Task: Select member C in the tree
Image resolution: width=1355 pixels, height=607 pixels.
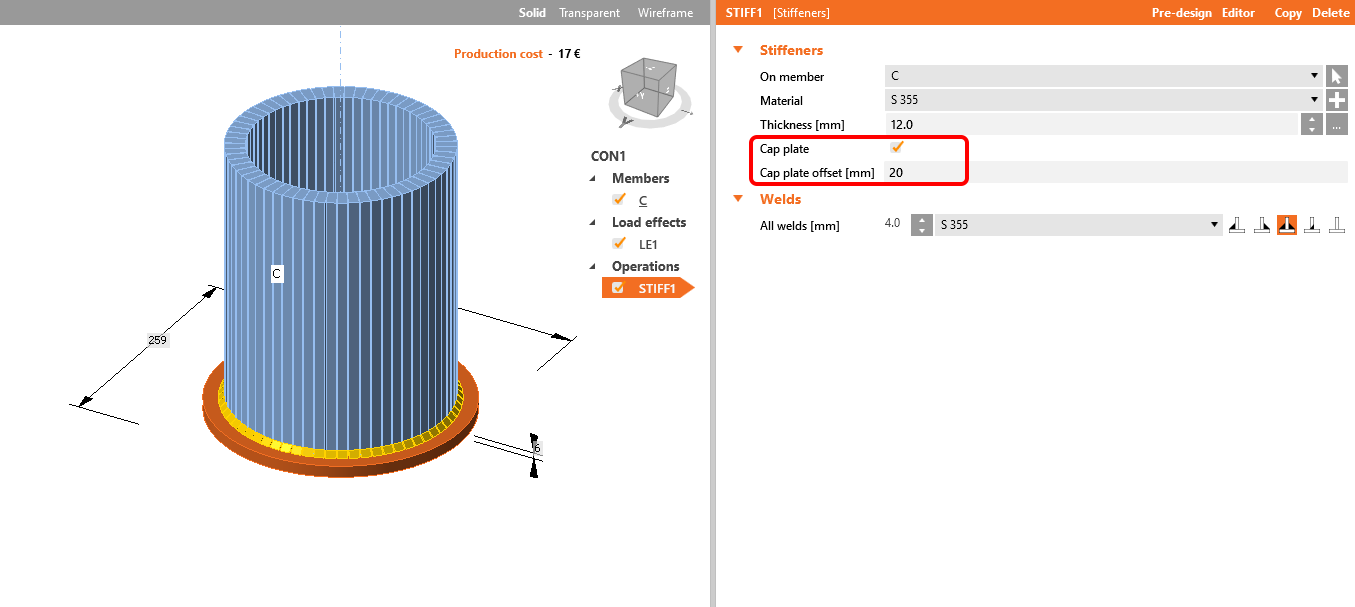Action: click(x=643, y=200)
